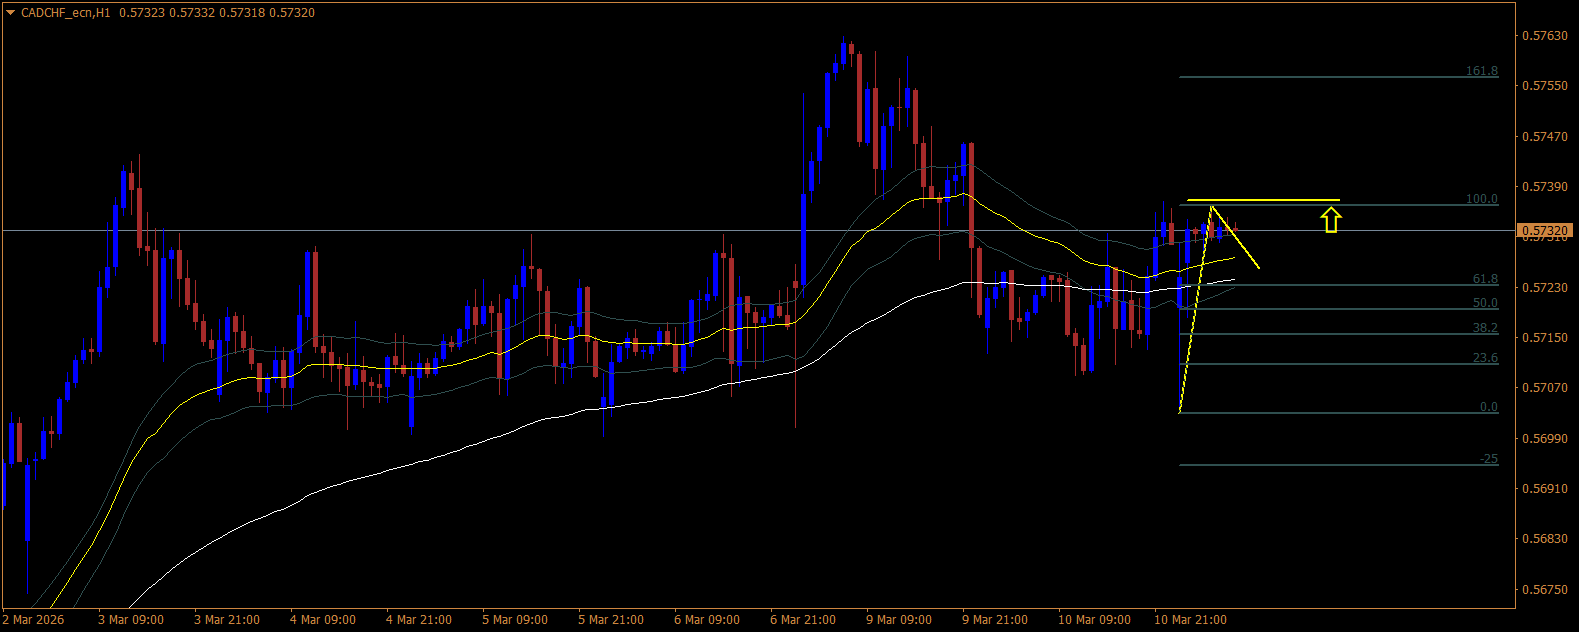Click the CADCHF_ecn,H1 symbol title
Image resolution: width=1579 pixels, height=632 pixels.
coord(66,13)
